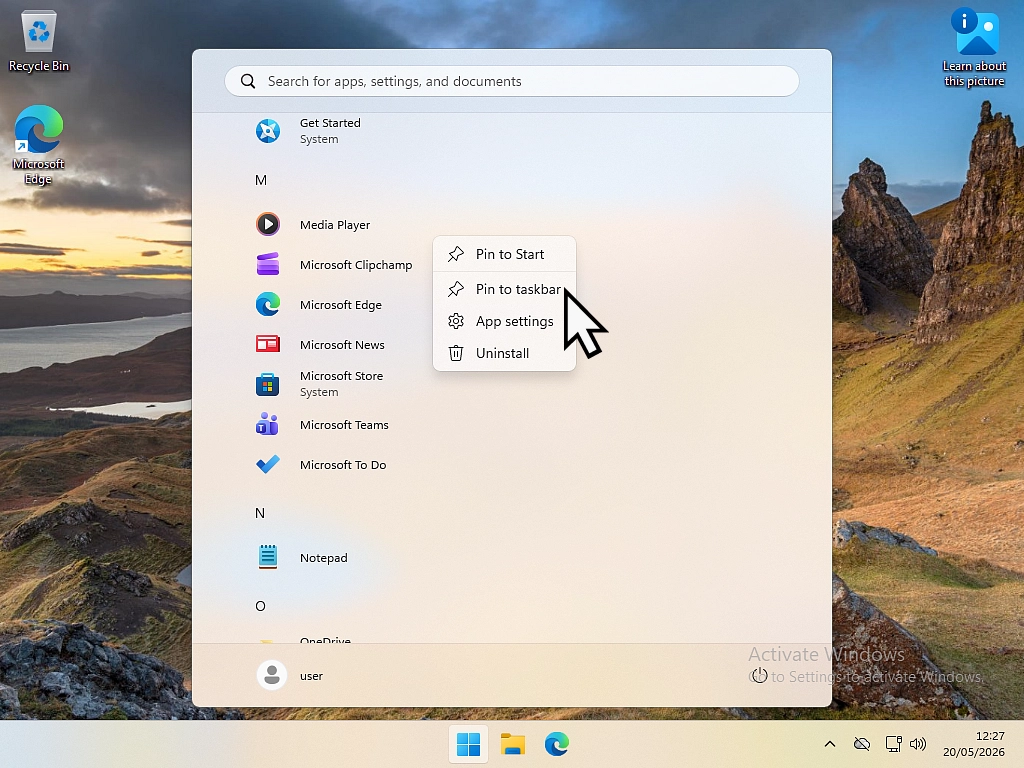This screenshot has height=768, width=1024.
Task: Click the network tray icon
Action: 893,744
